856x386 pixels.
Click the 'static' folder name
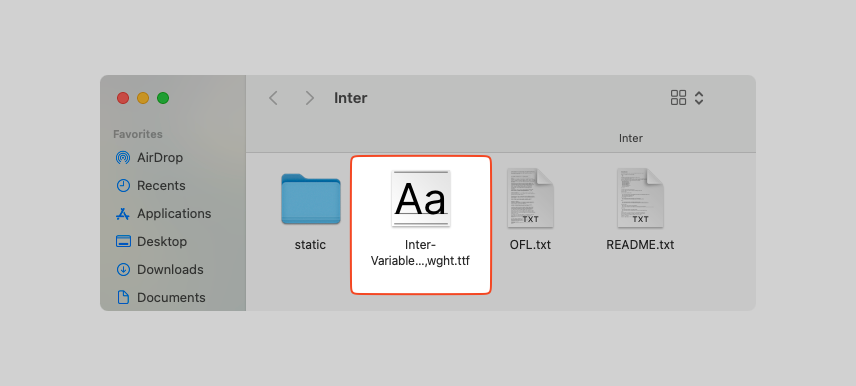(x=310, y=245)
